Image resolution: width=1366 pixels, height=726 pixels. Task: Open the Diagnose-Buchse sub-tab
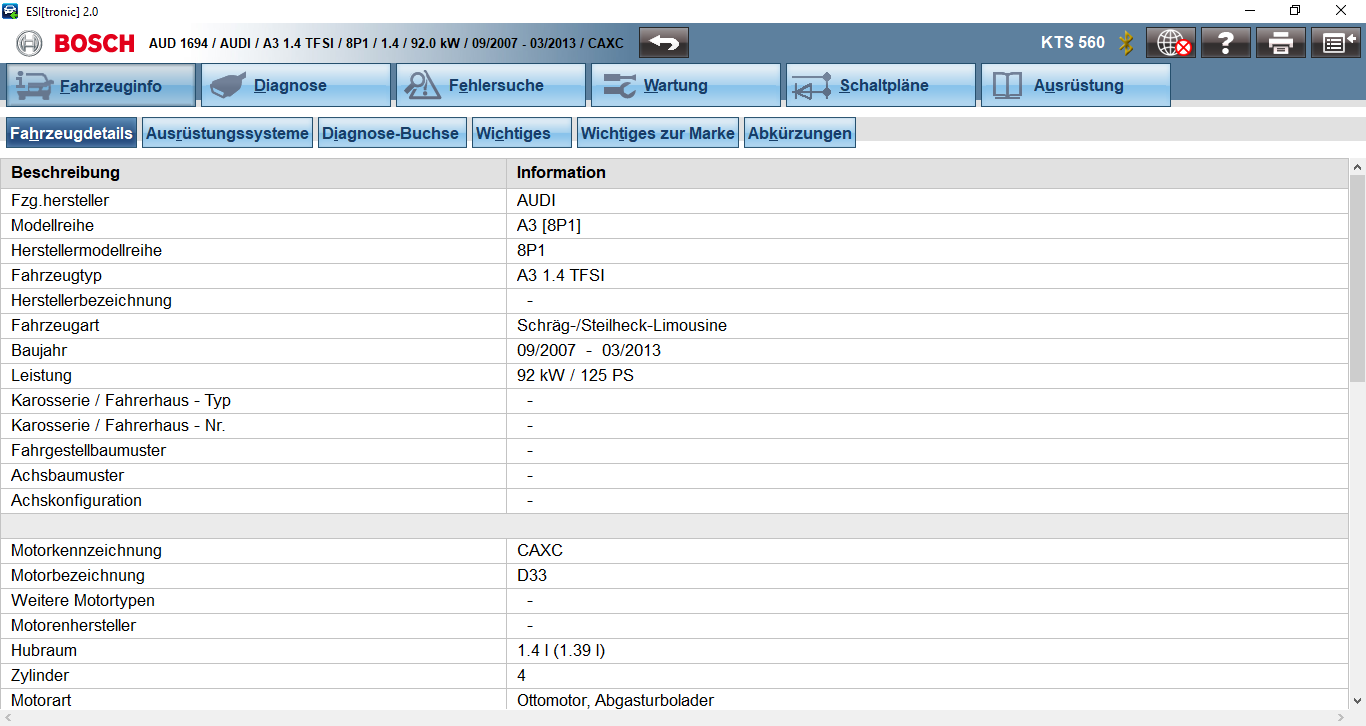(391, 133)
